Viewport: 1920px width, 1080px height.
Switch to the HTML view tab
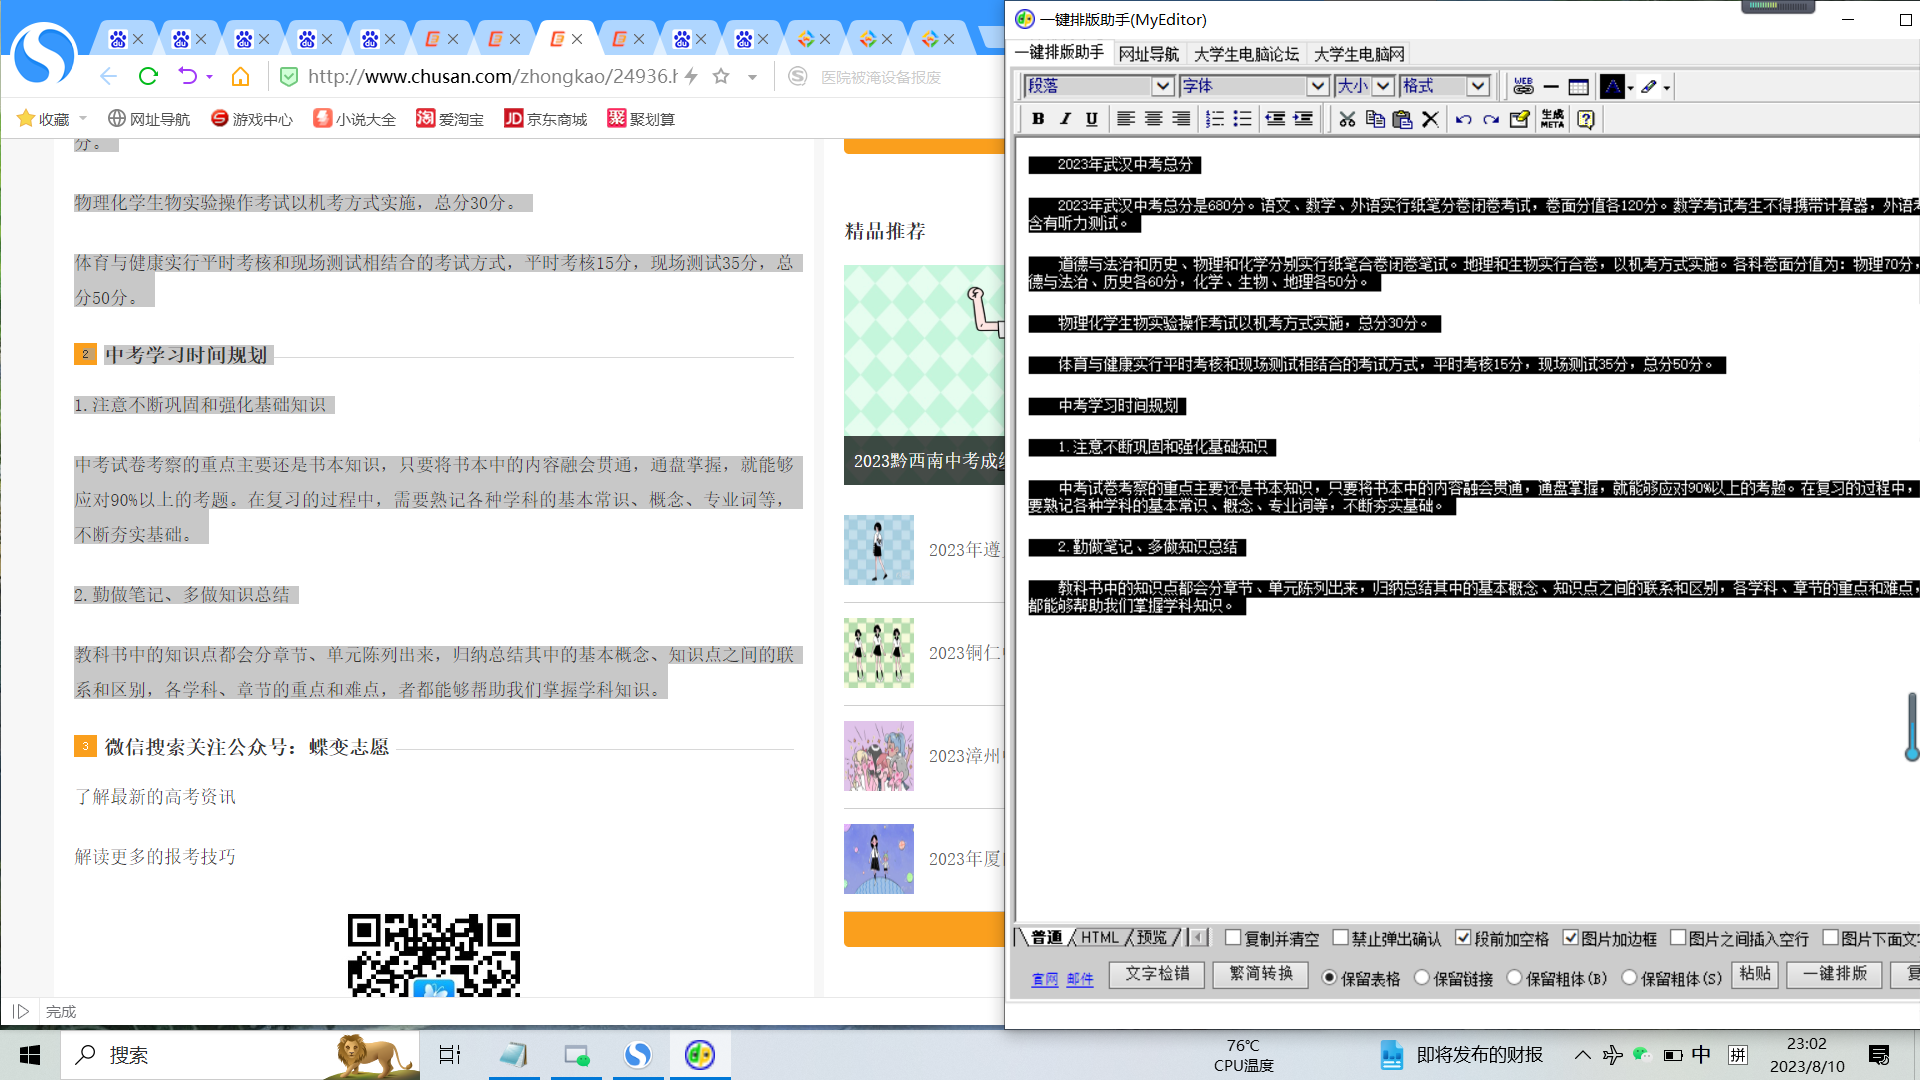point(1099,938)
